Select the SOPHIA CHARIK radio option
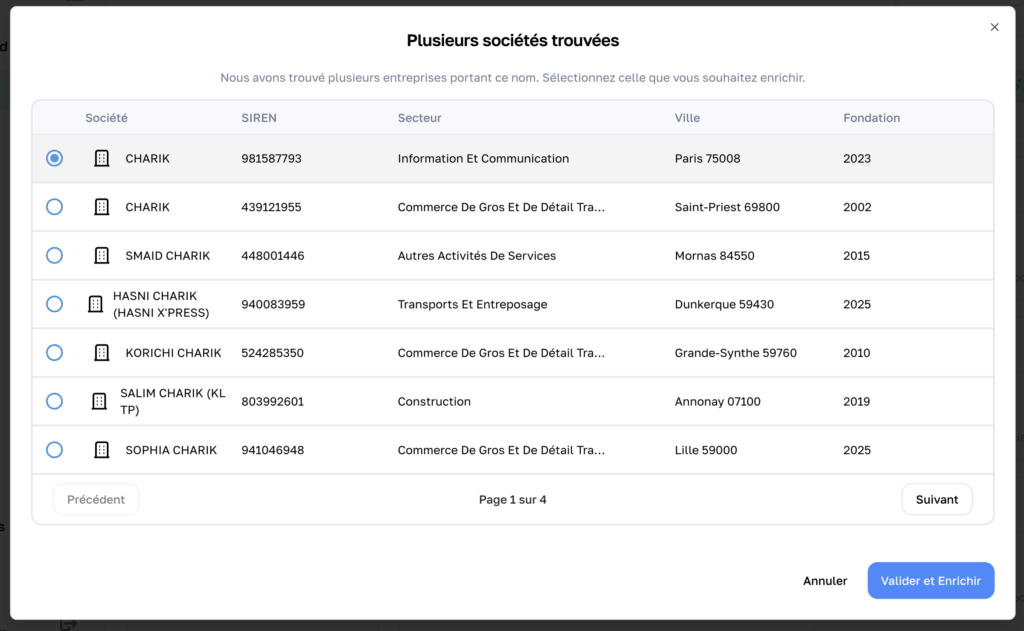Image resolution: width=1024 pixels, height=631 pixels. pos(54,450)
